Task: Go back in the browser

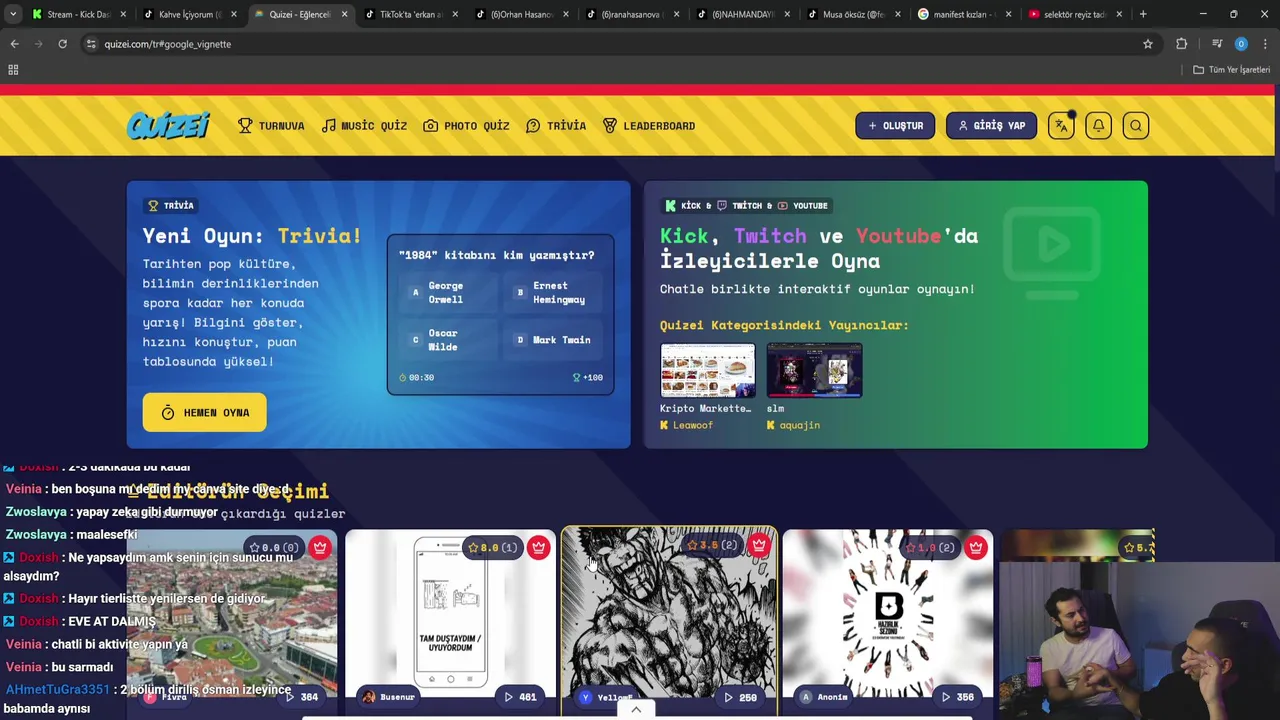Action: (14, 44)
